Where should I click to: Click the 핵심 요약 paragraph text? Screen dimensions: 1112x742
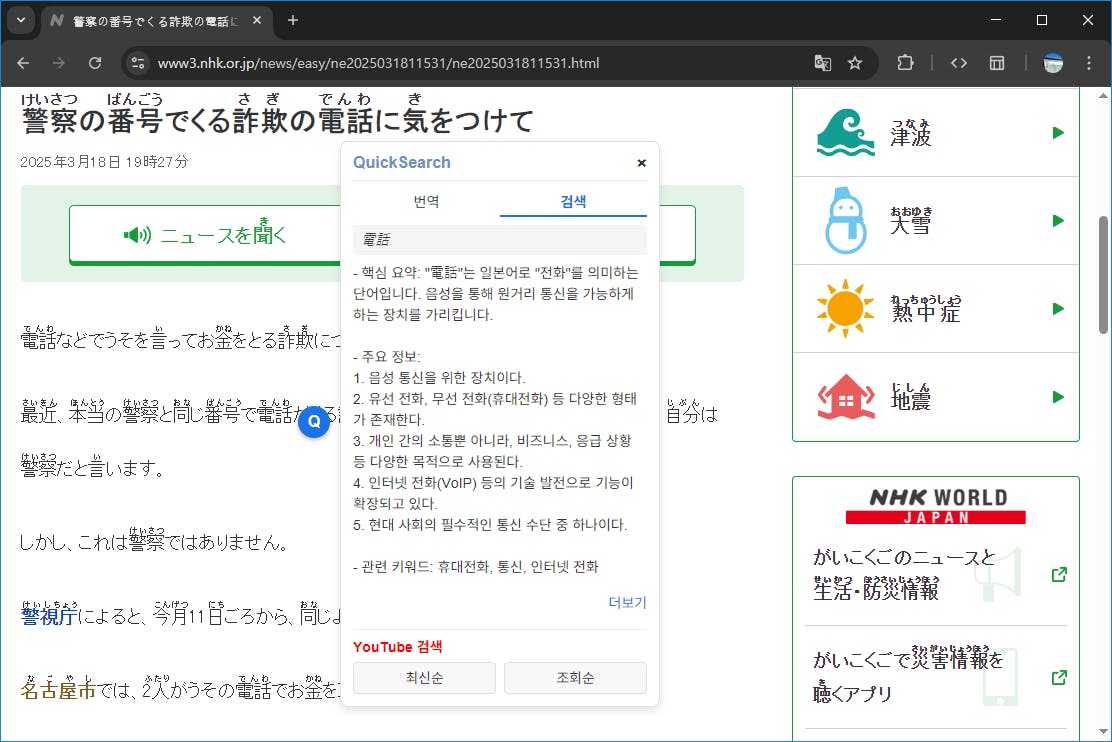tap(496, 294)
